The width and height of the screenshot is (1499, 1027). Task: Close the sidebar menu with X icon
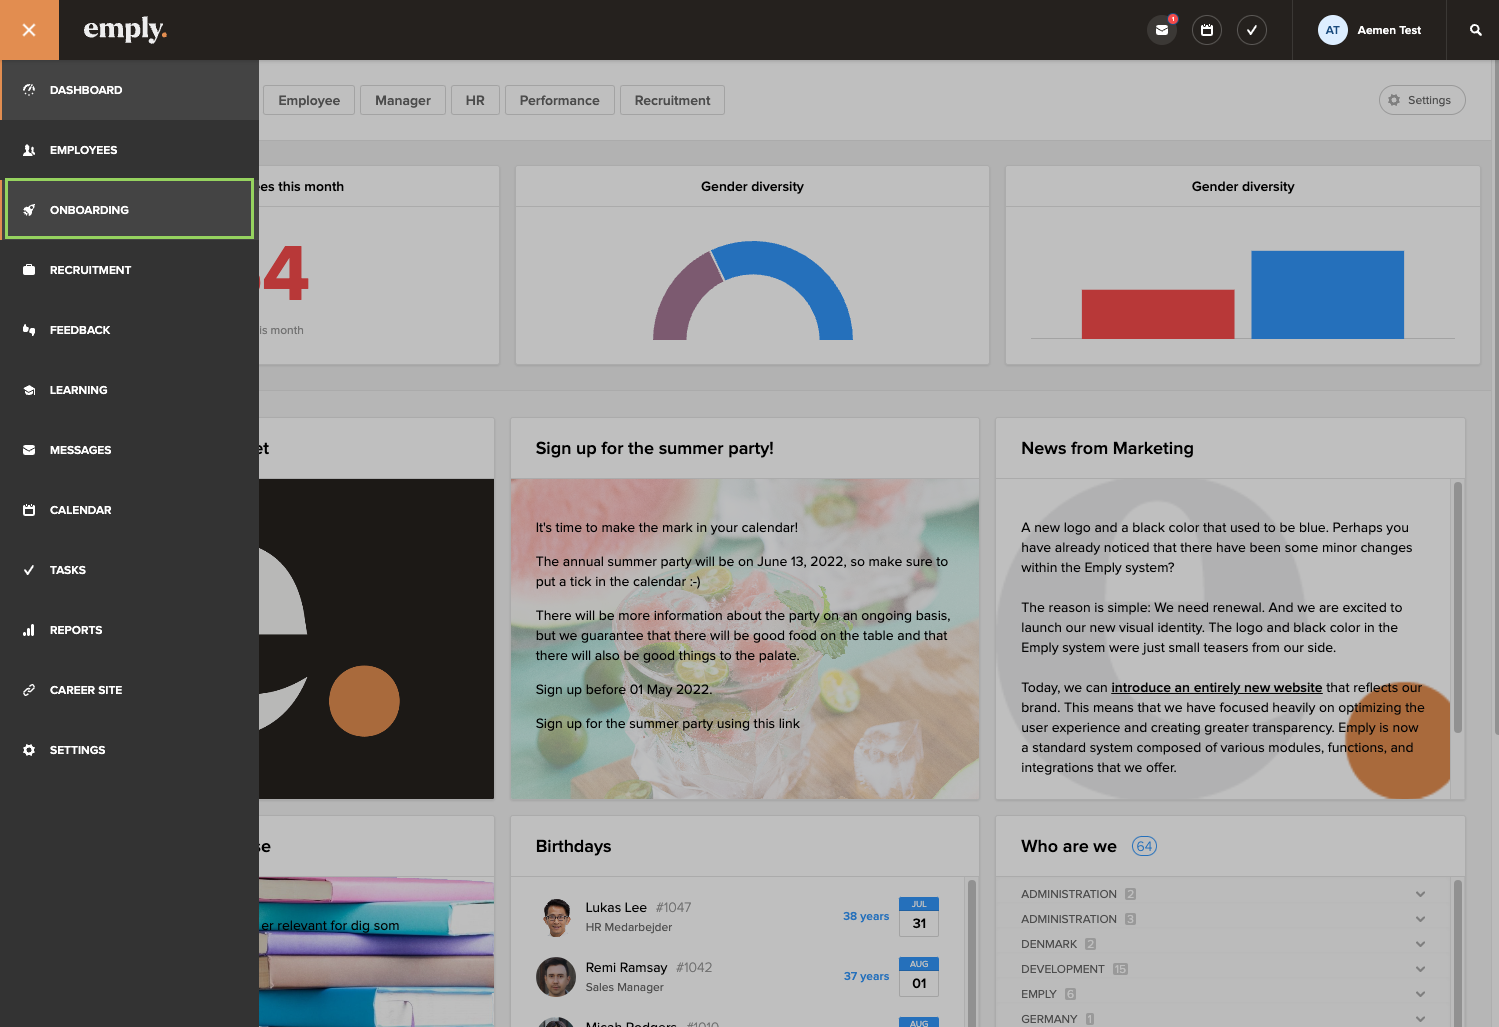[x=29, y=30]
